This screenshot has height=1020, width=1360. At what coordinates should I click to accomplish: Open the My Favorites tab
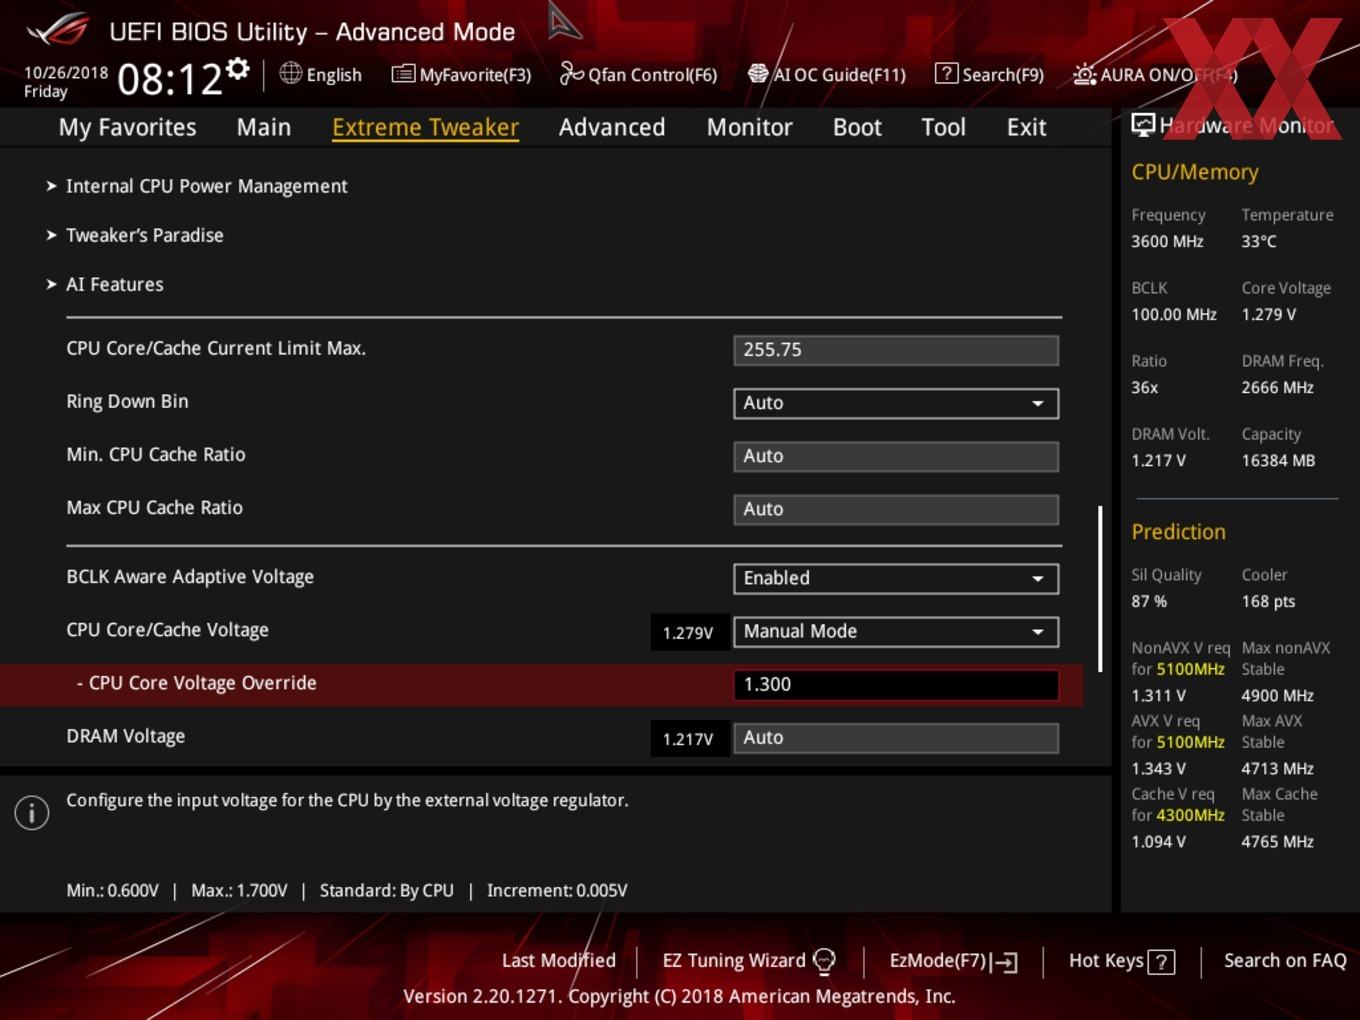coord(127,127)
